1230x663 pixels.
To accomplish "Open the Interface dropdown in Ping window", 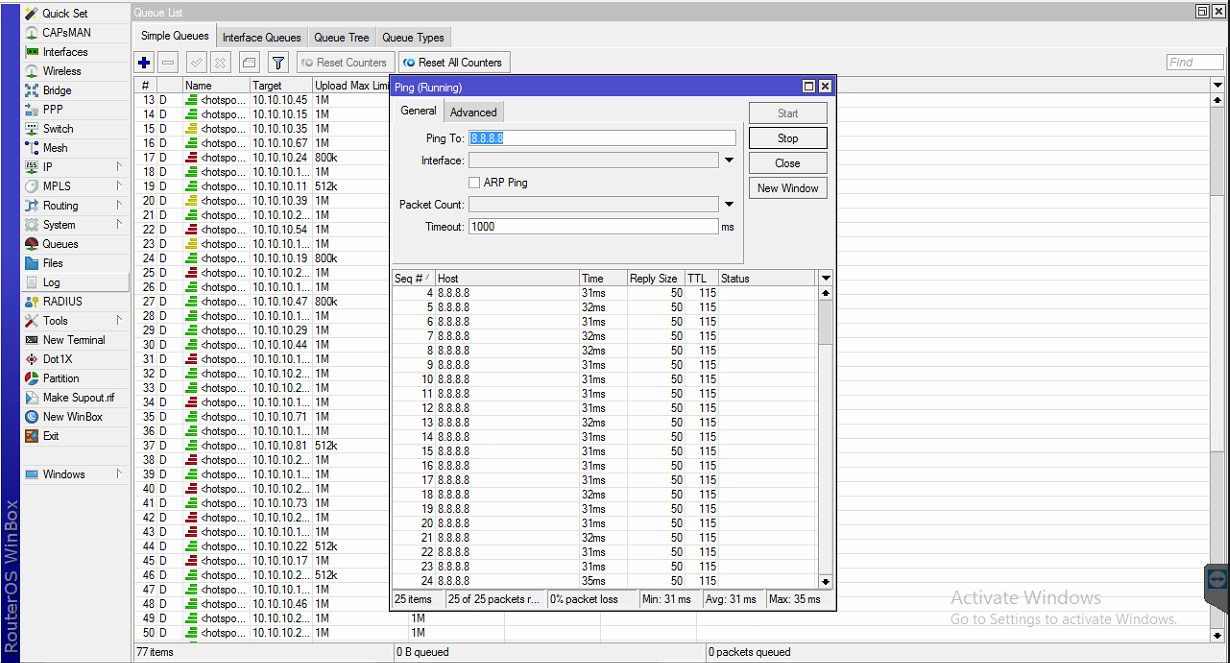I will (729, 160).
